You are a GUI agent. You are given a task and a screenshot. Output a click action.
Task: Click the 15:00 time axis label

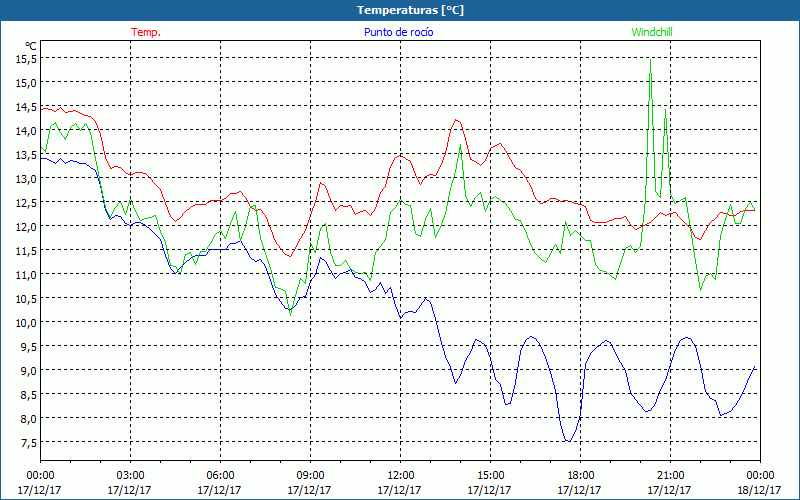(490, 476)
